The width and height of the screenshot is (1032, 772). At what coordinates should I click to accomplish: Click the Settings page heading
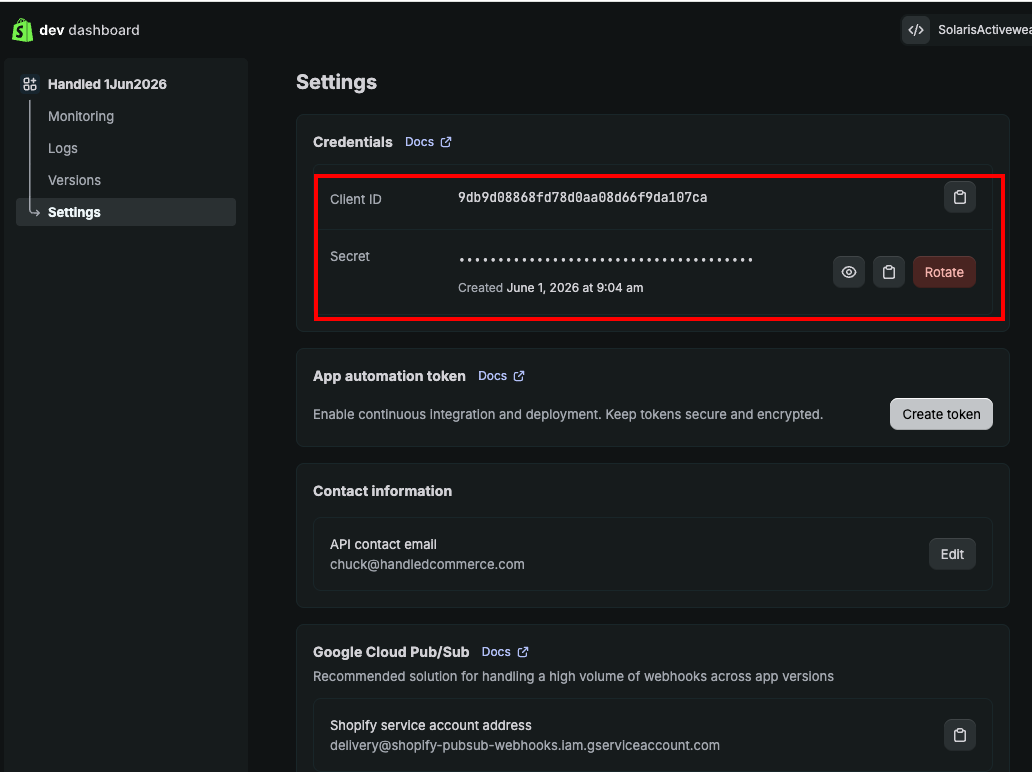click(336, 82)
